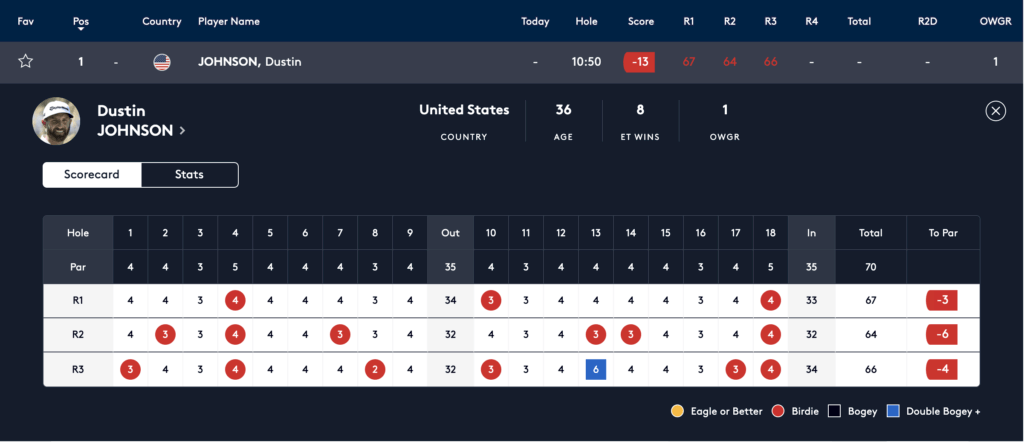Collapse the JOHNSON, Dustin leaderboard row
This screenshot has height=442, width=1024.
[x=250, y=62]
